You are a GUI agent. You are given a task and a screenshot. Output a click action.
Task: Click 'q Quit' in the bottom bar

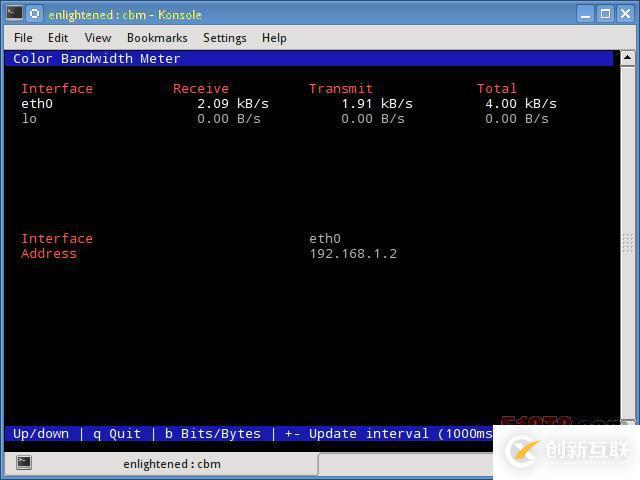(117, 433)
